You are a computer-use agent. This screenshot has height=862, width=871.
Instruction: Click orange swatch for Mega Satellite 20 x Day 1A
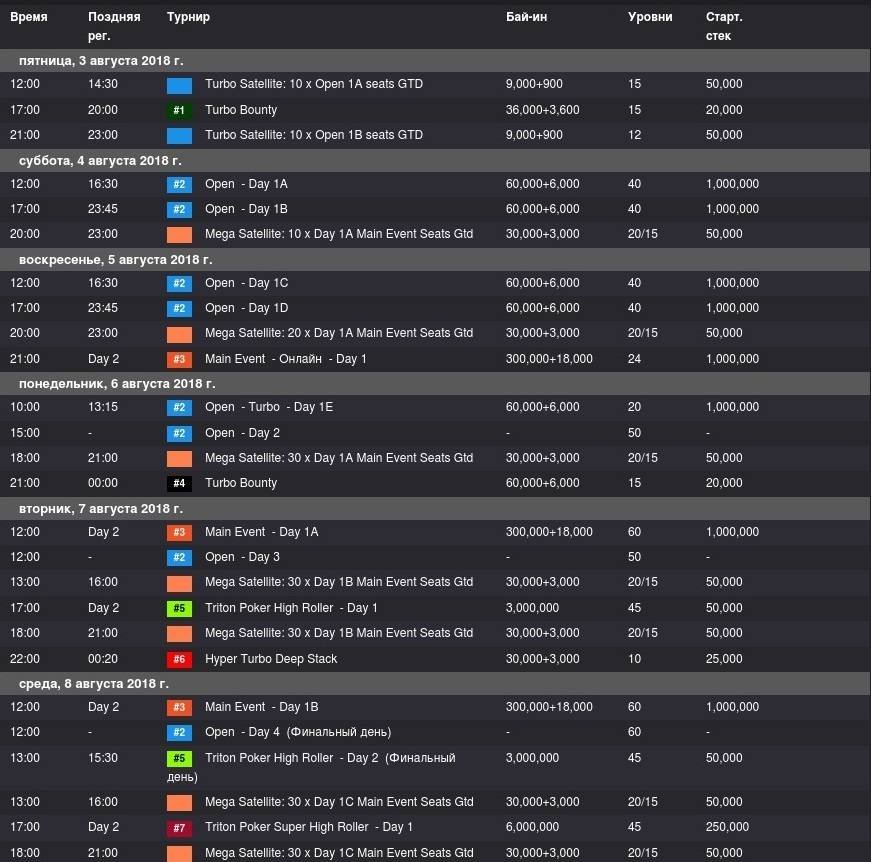coord(179,334)
